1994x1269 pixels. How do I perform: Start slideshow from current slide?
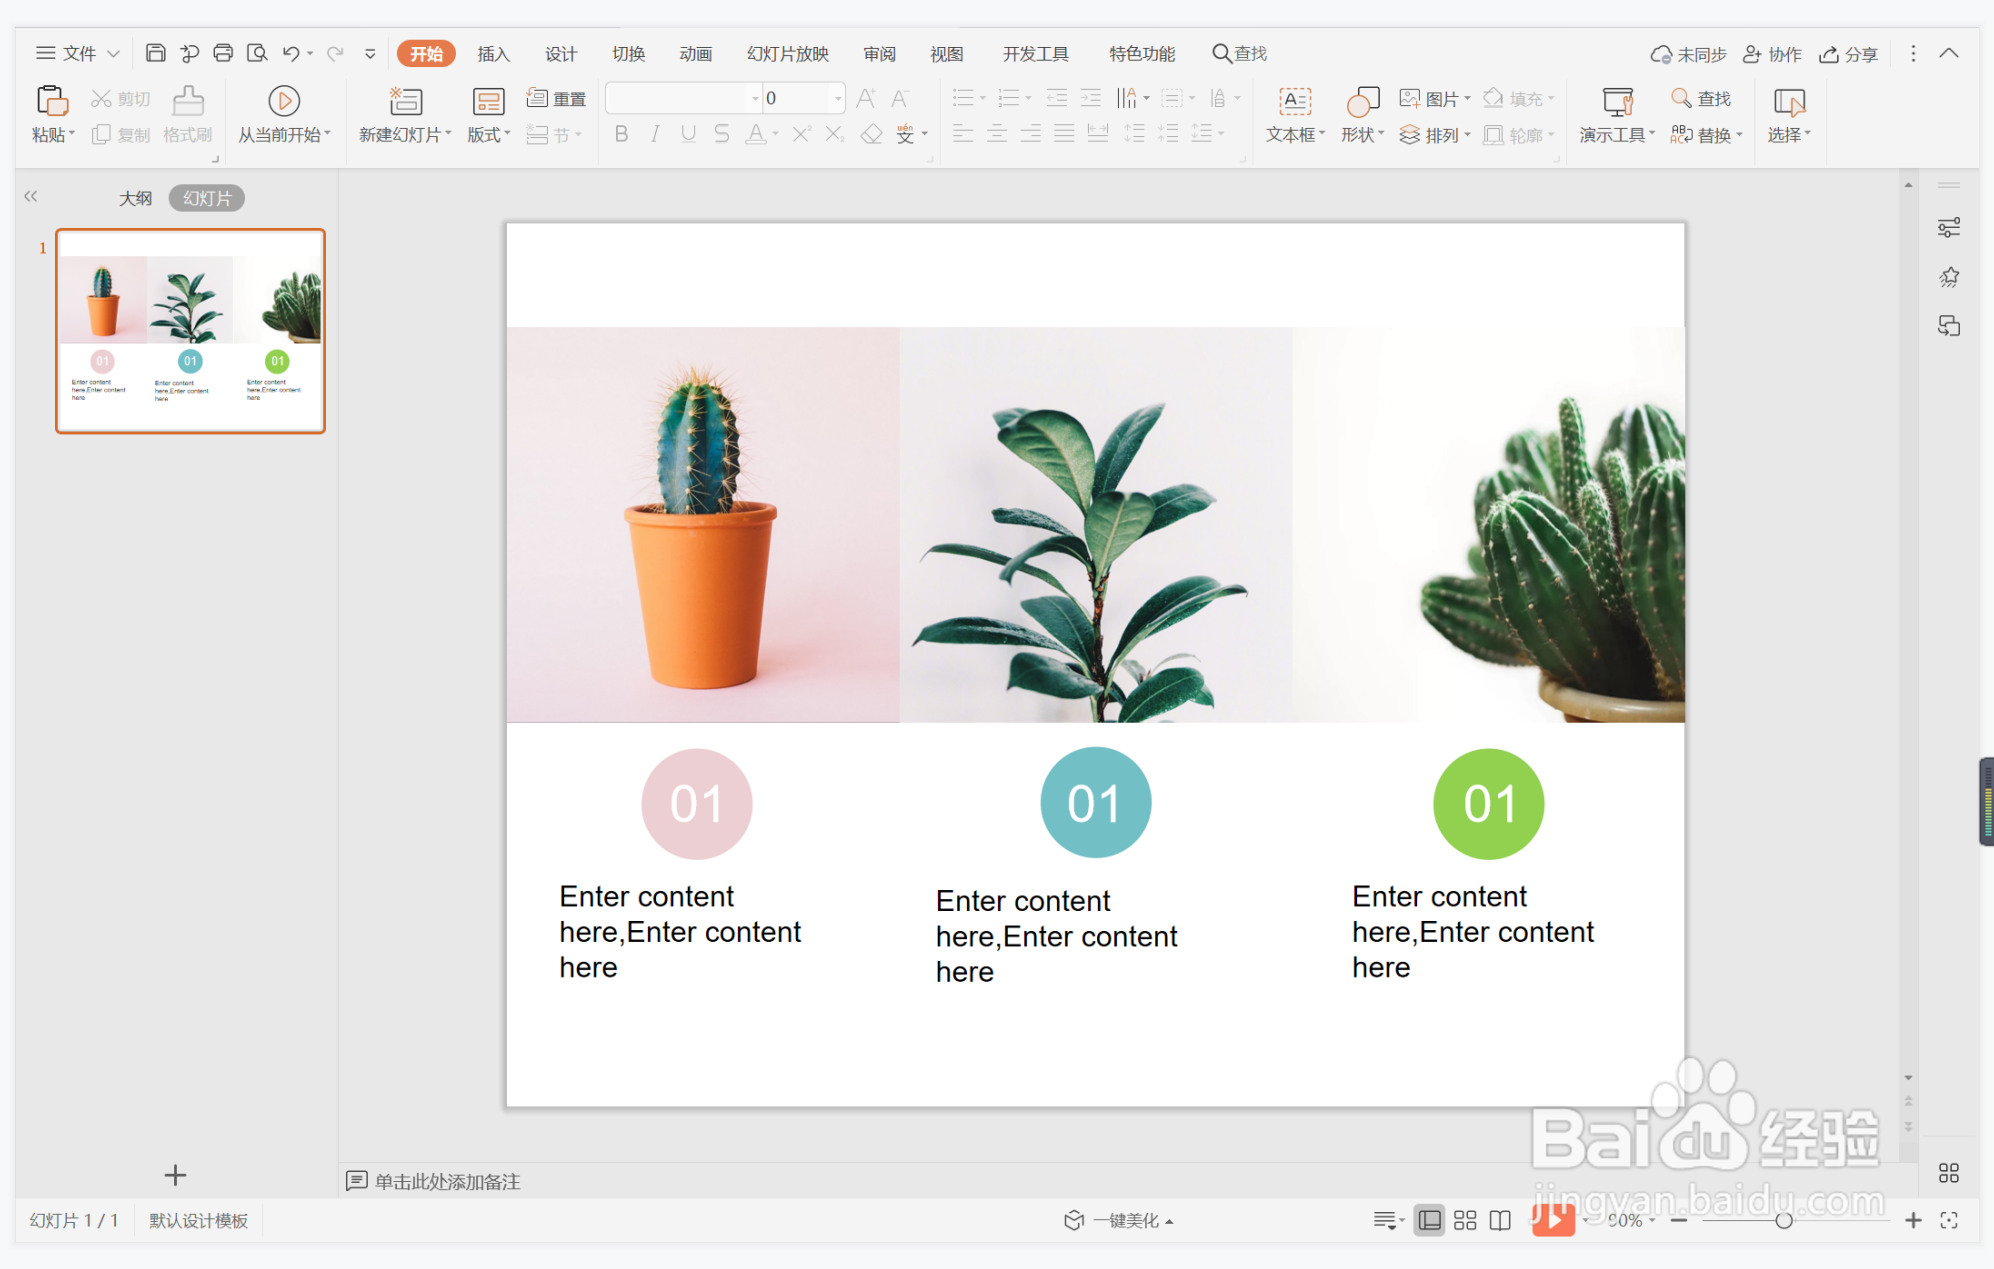284,101
